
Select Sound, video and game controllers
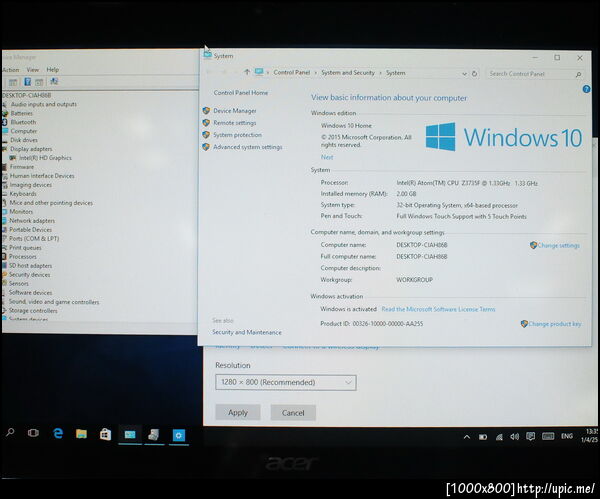tap(54, 302)
